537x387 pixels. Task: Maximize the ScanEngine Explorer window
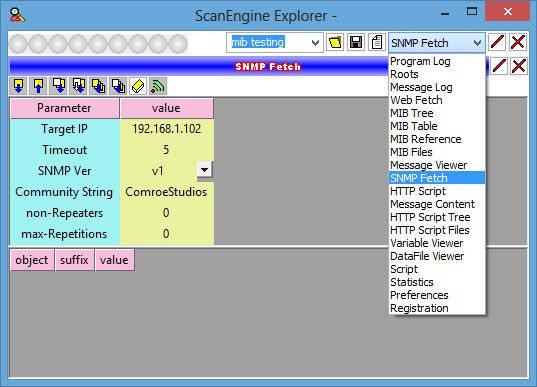(472, 12)
